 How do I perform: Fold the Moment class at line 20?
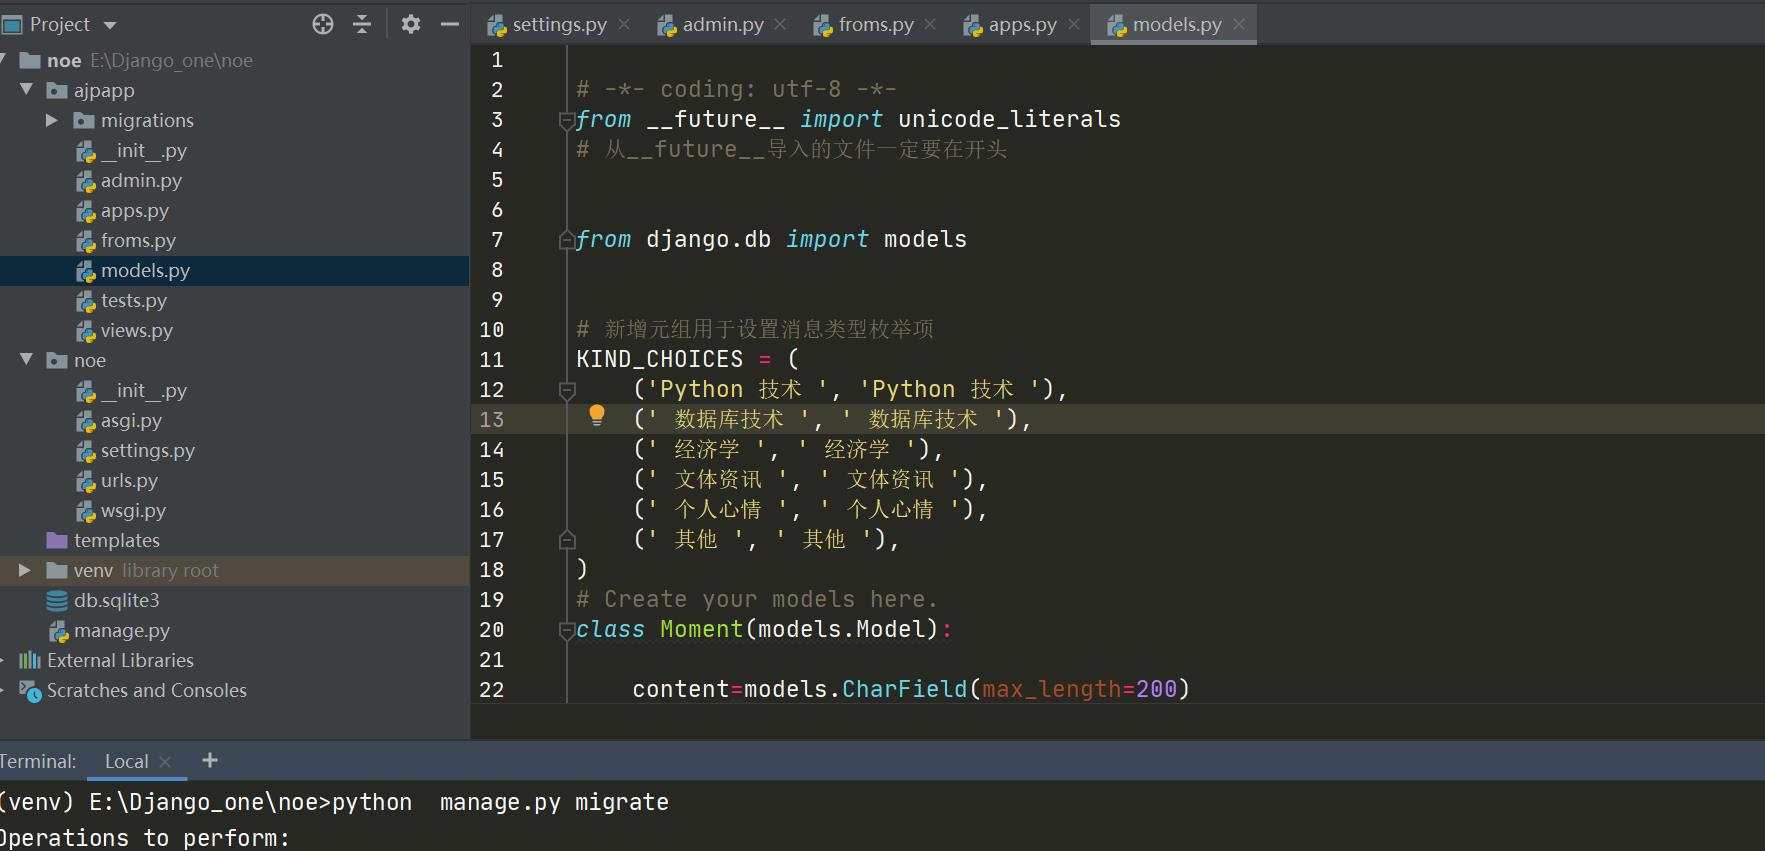pyautogui.click(x=566, y=630)
